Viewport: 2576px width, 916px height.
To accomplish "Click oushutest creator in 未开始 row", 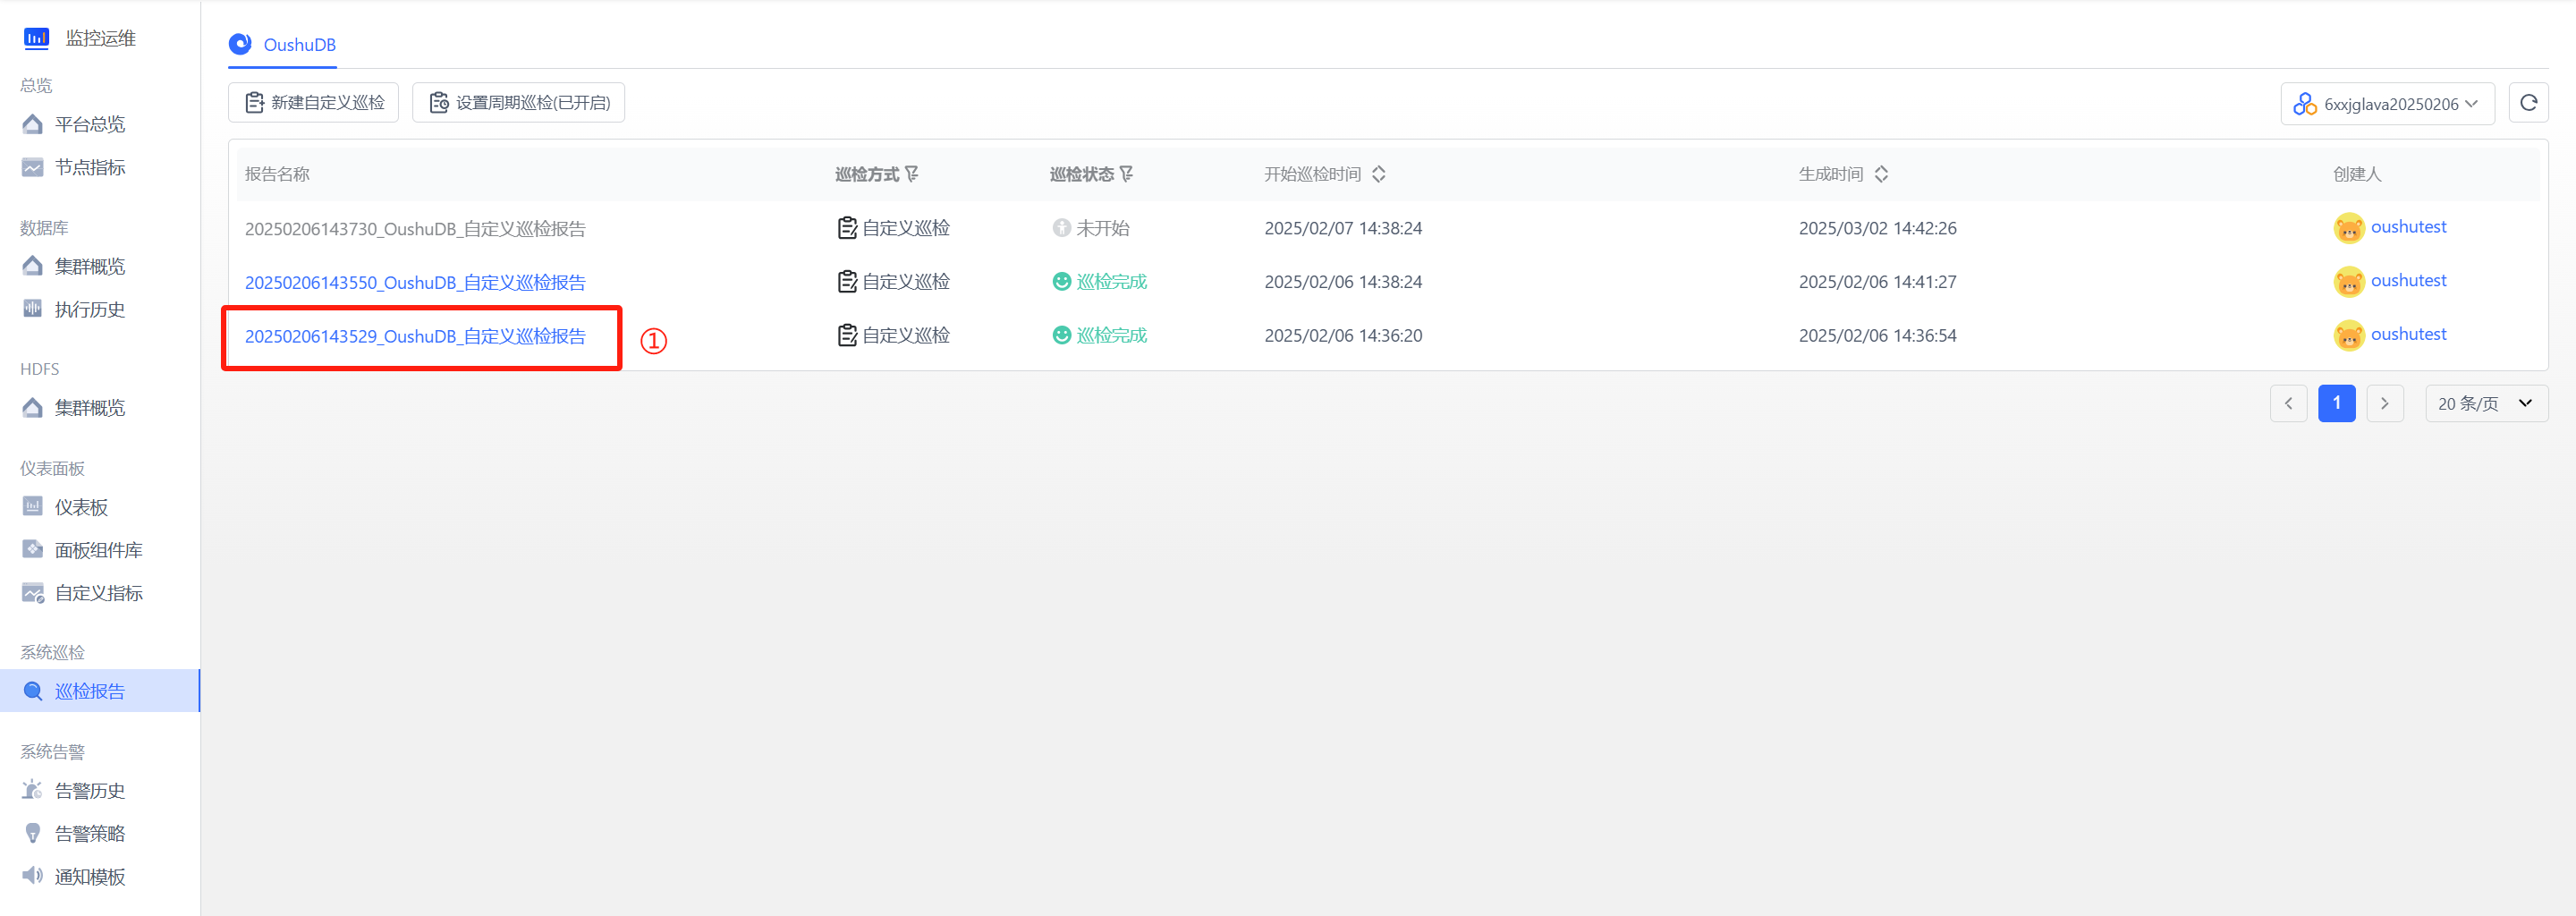I will click(2408, 227).
